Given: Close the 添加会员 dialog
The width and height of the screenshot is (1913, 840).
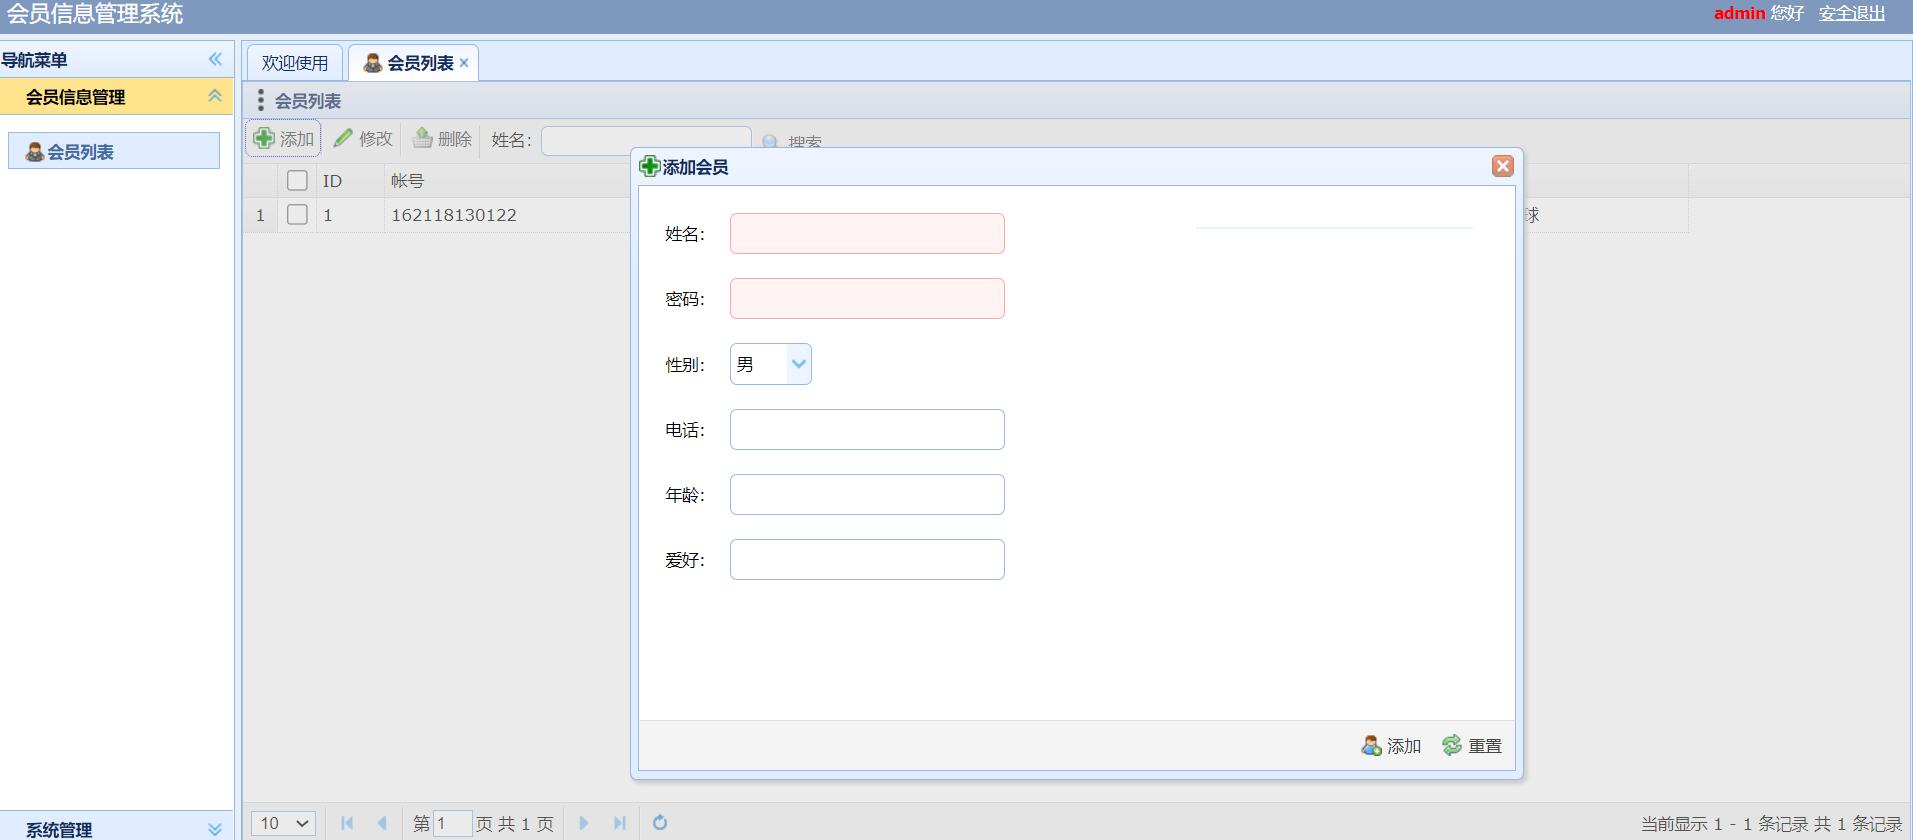Looking at the screenshot, I should pos(1502,166).
